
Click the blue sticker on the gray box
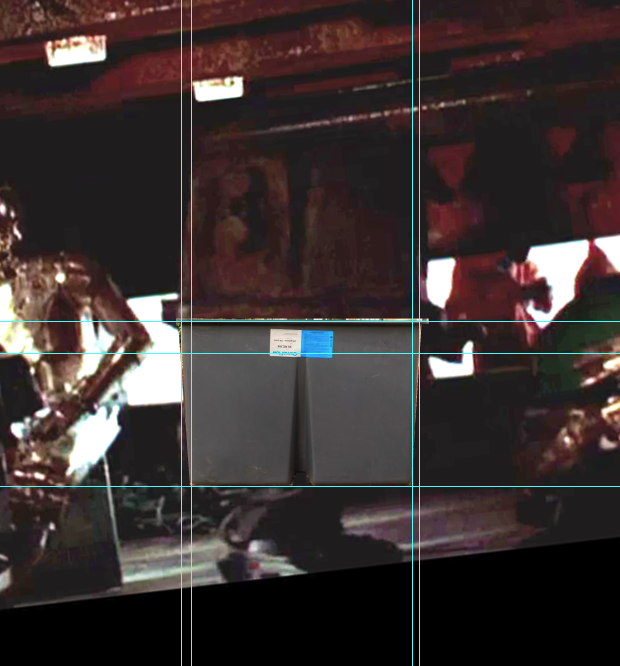(x=317, y=344)
